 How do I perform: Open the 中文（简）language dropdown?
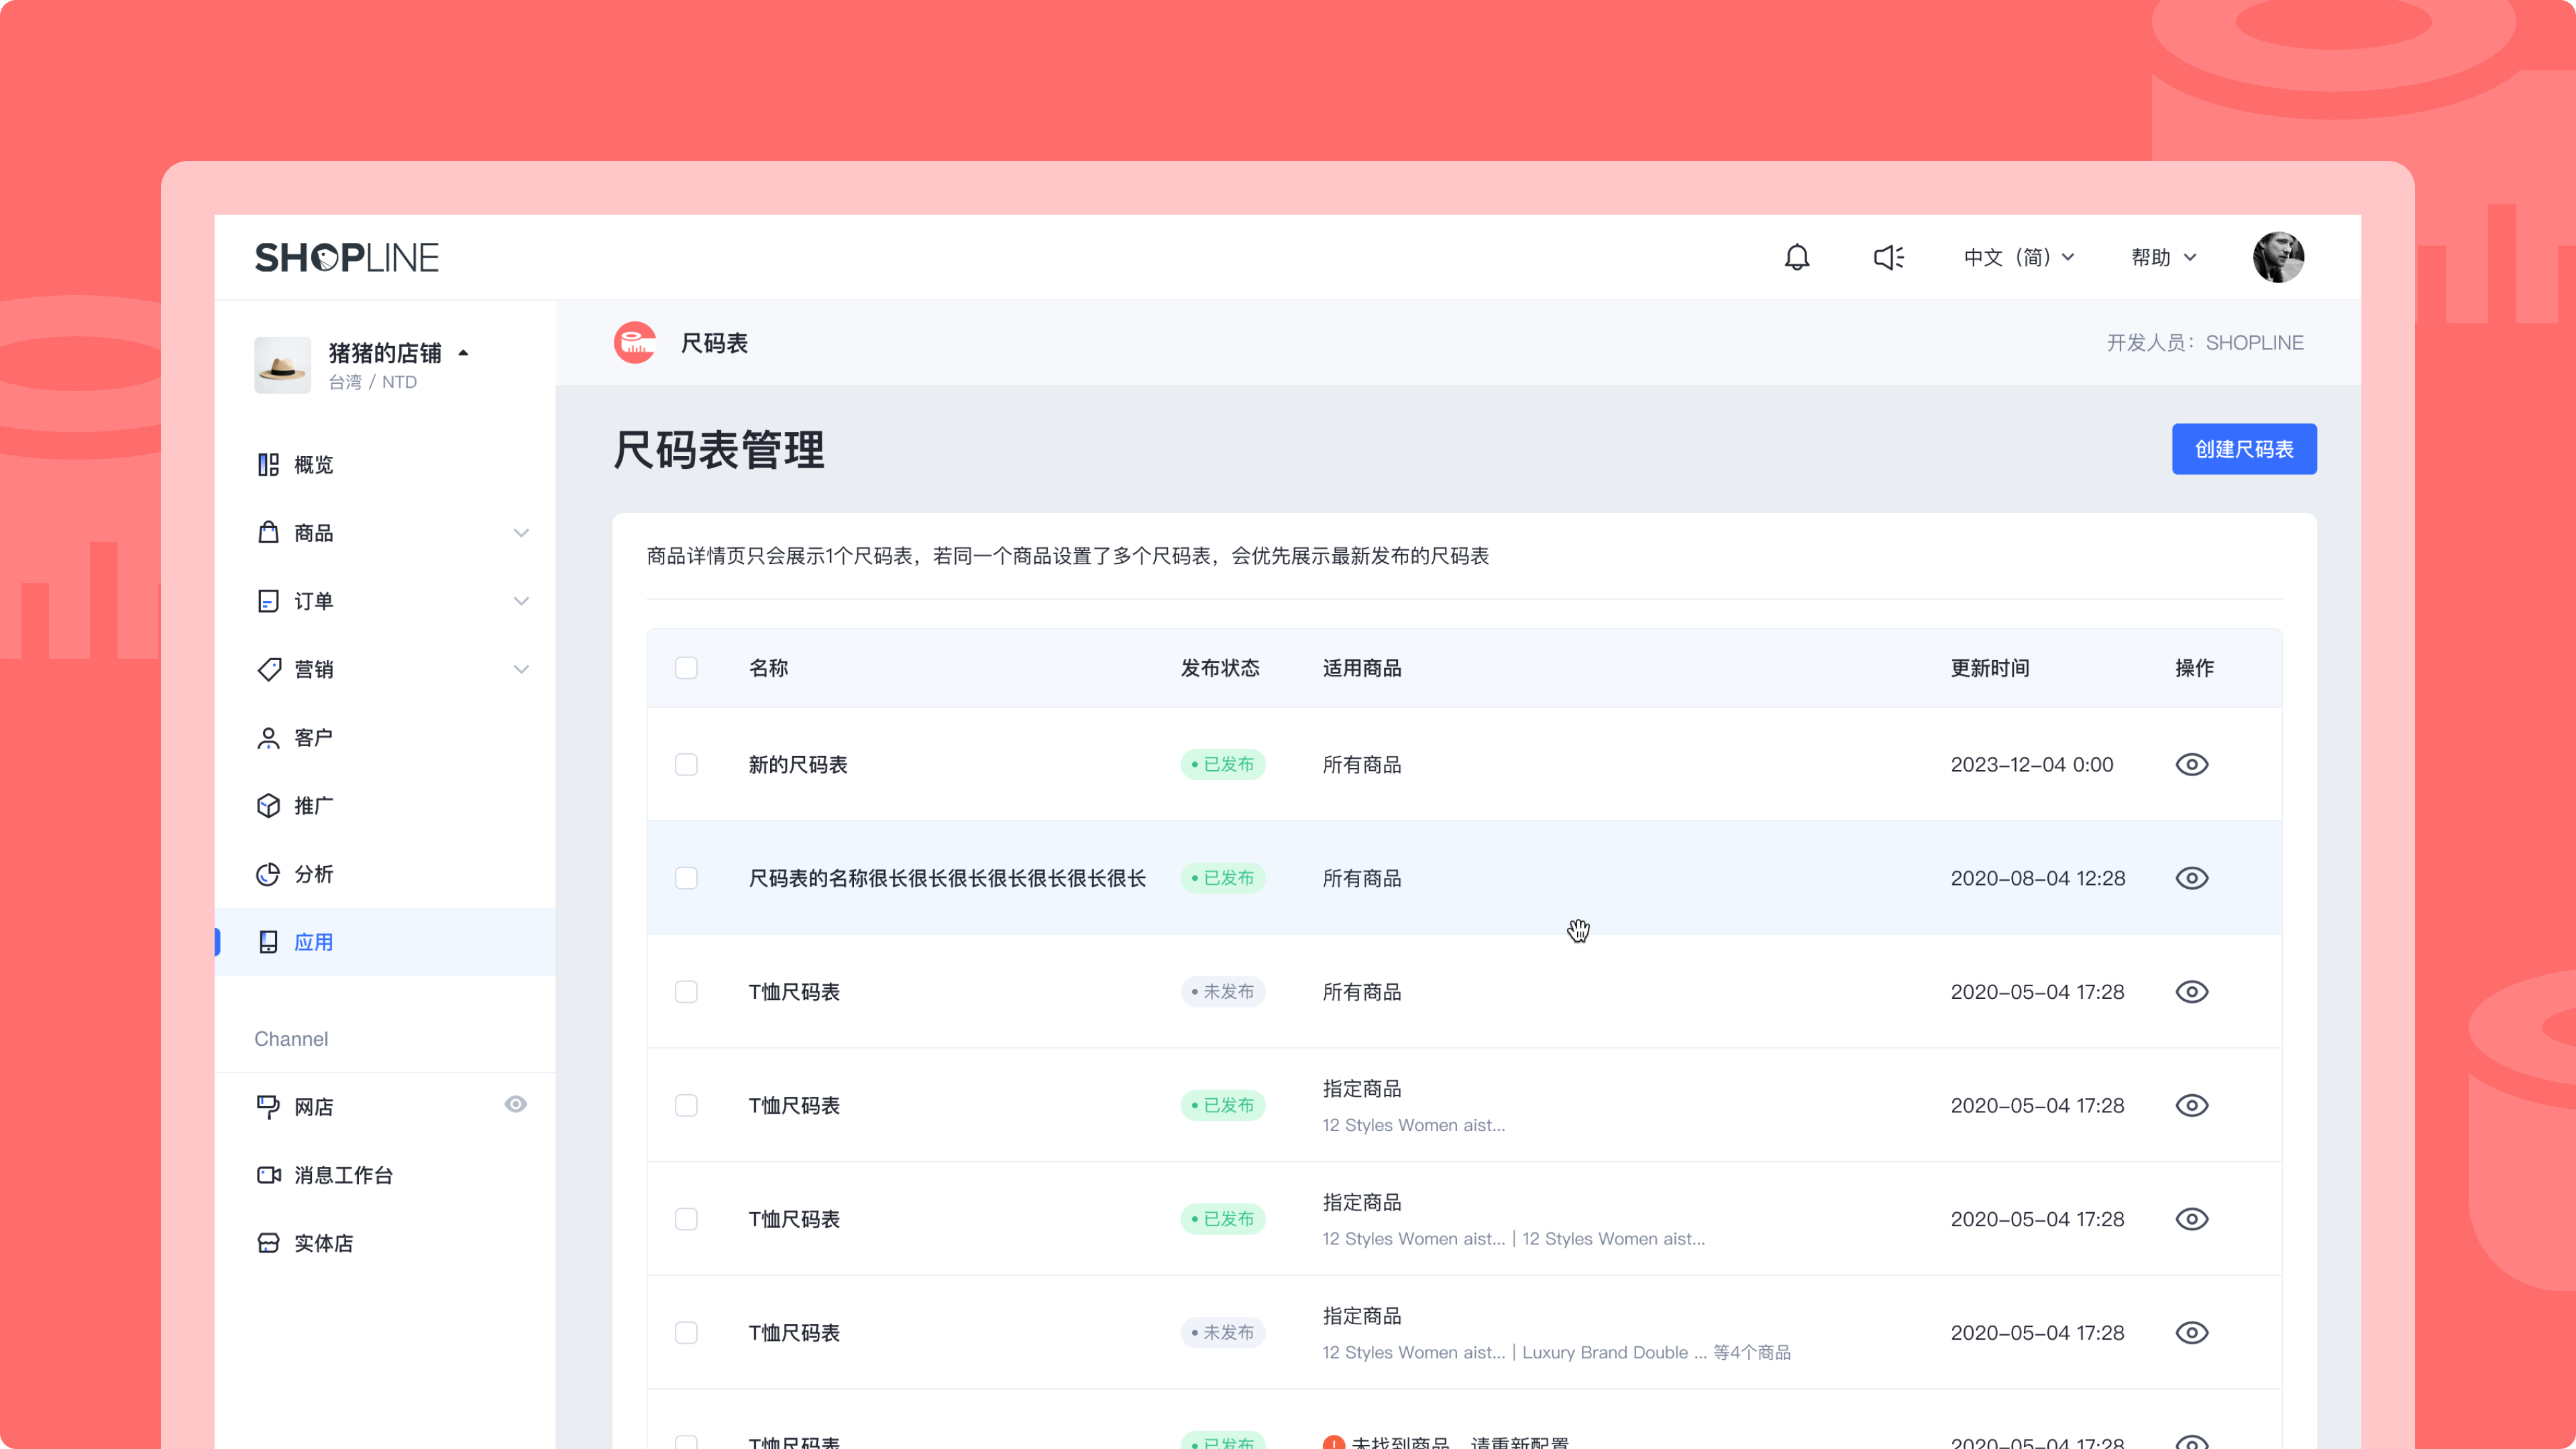[x=2018, y=258]
